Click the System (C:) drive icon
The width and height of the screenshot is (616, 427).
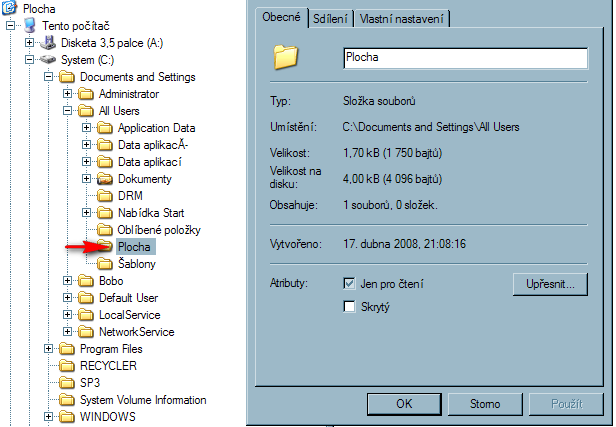point(48,59)
